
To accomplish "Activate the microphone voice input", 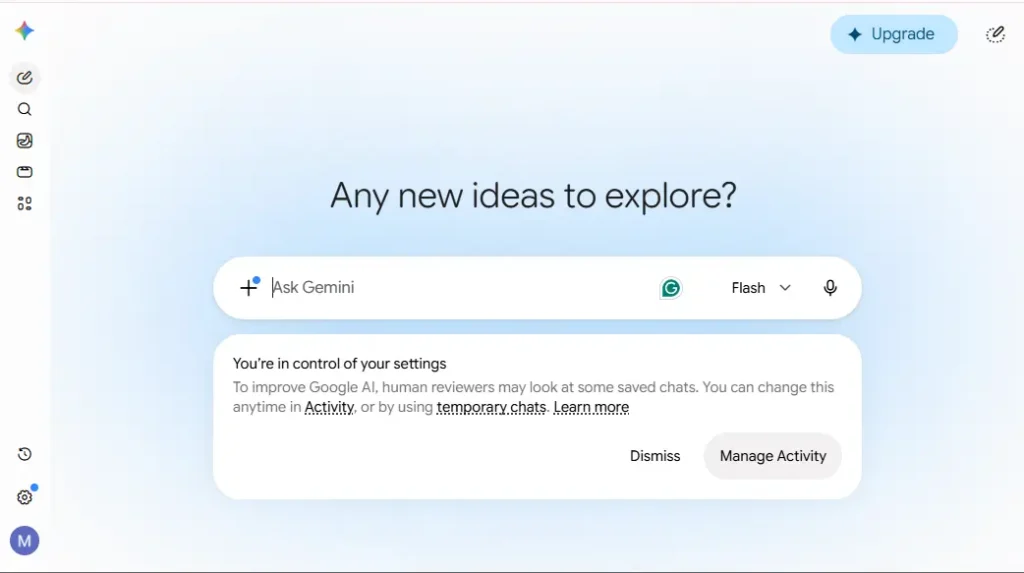I will [830, 288].
